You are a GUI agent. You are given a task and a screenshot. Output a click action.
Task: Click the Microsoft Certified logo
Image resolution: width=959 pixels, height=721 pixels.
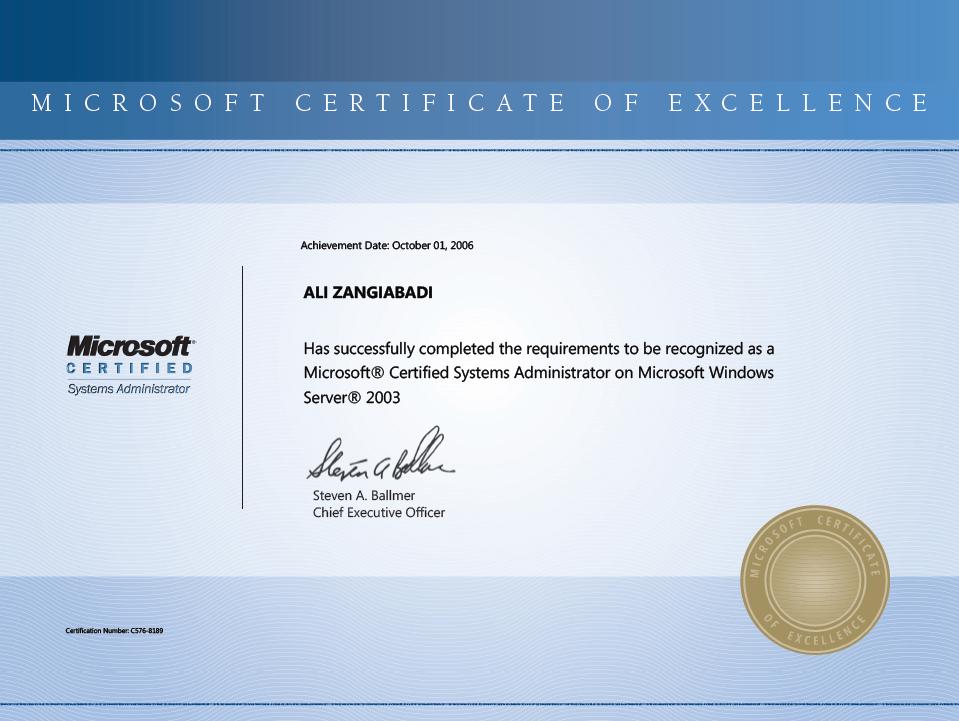pyautogui.click(x=130, y=365)
